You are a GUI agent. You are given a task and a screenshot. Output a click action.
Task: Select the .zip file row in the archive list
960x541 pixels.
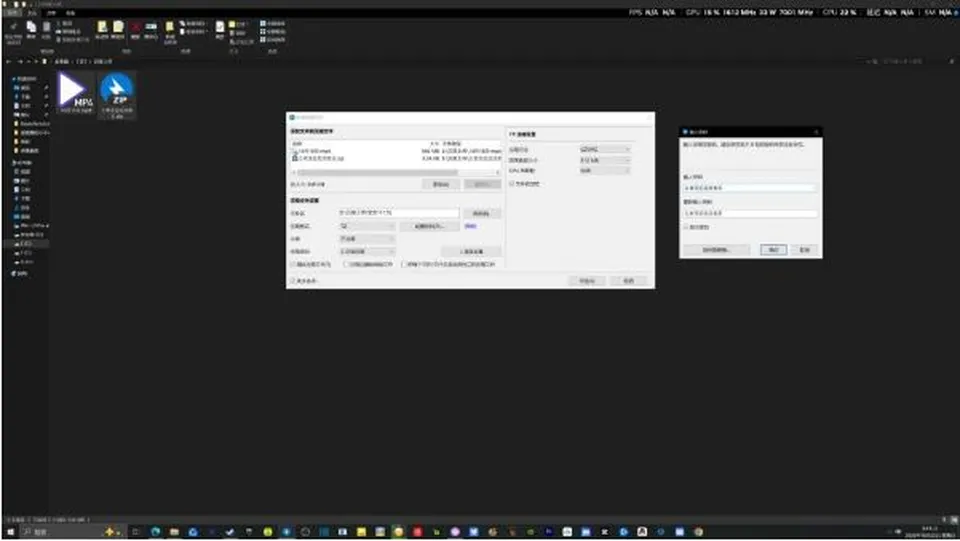[396, 158]
